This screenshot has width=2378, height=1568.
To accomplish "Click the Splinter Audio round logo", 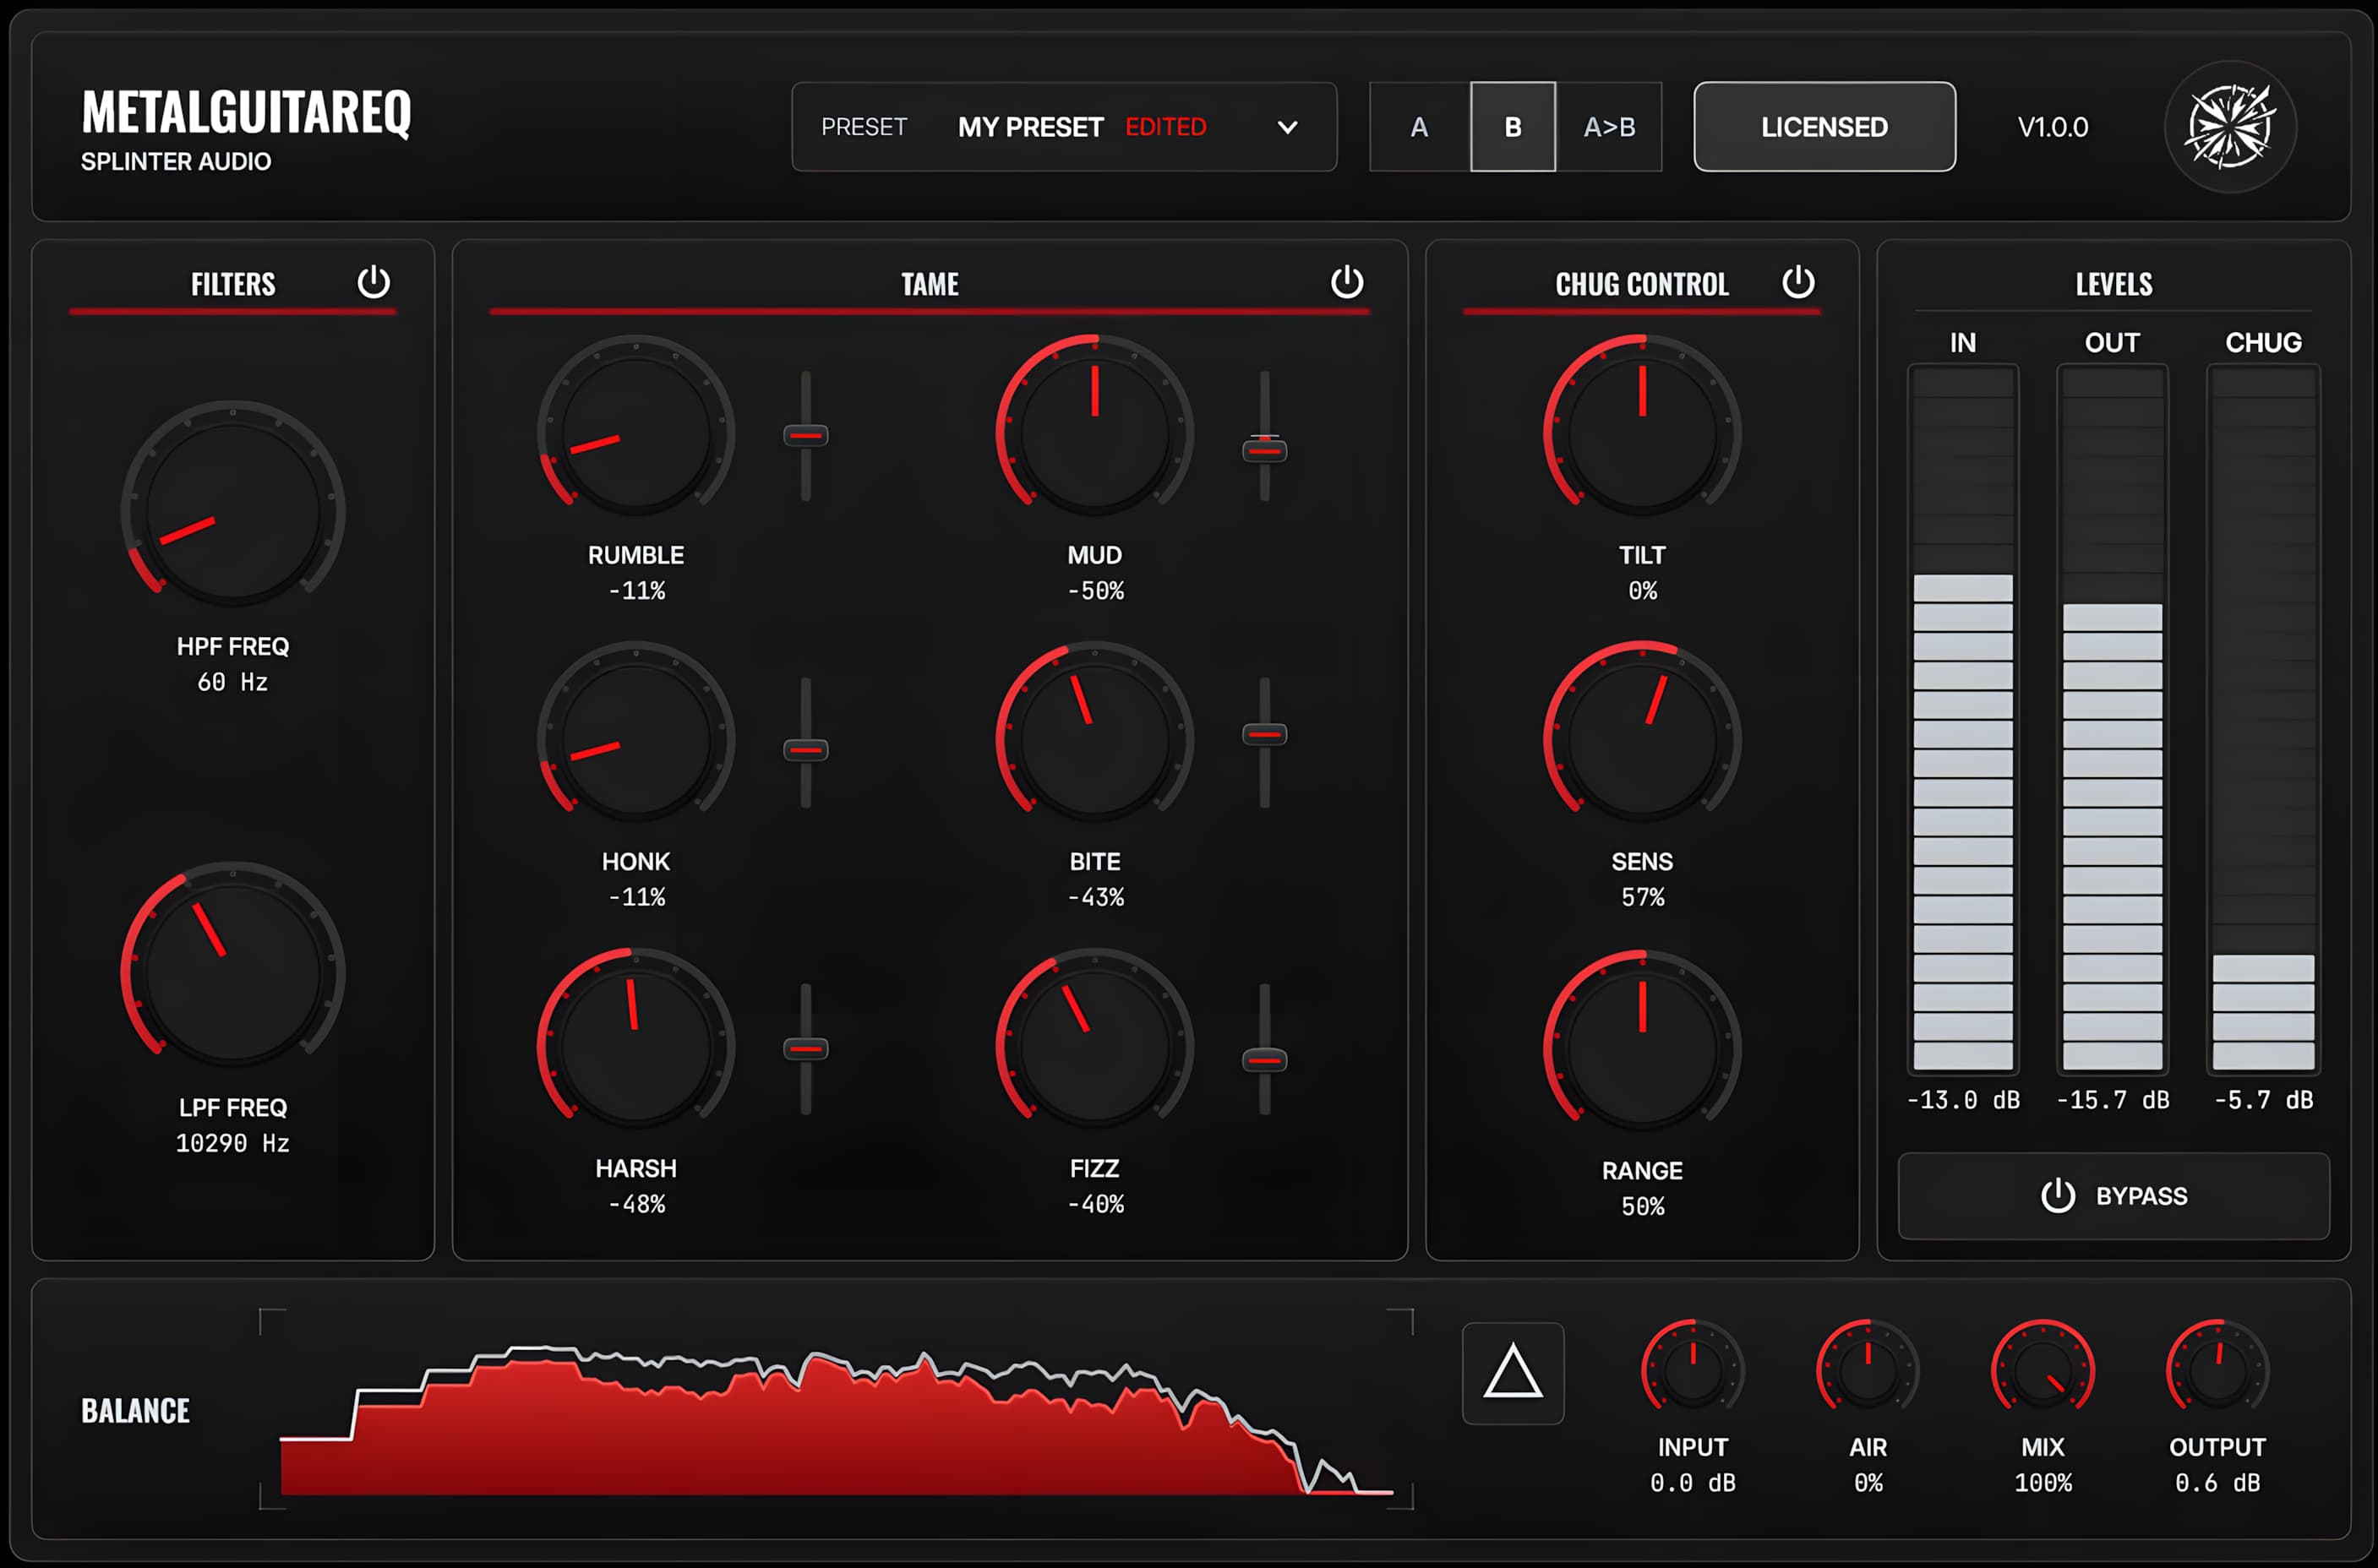I will (x=2230, y=127).
